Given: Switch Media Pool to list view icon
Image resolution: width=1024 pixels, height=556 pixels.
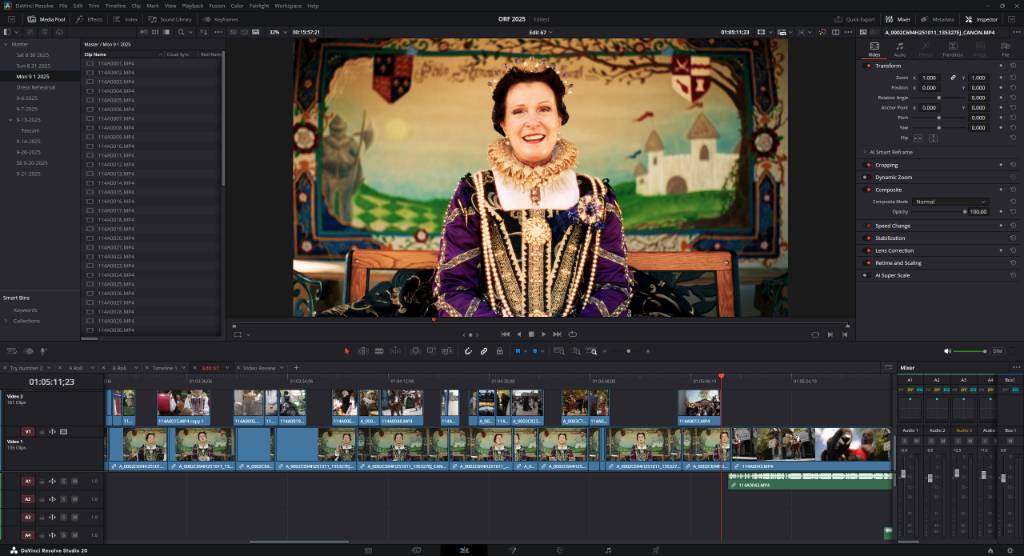Looking at the screenshot, I should coord(167,32).
